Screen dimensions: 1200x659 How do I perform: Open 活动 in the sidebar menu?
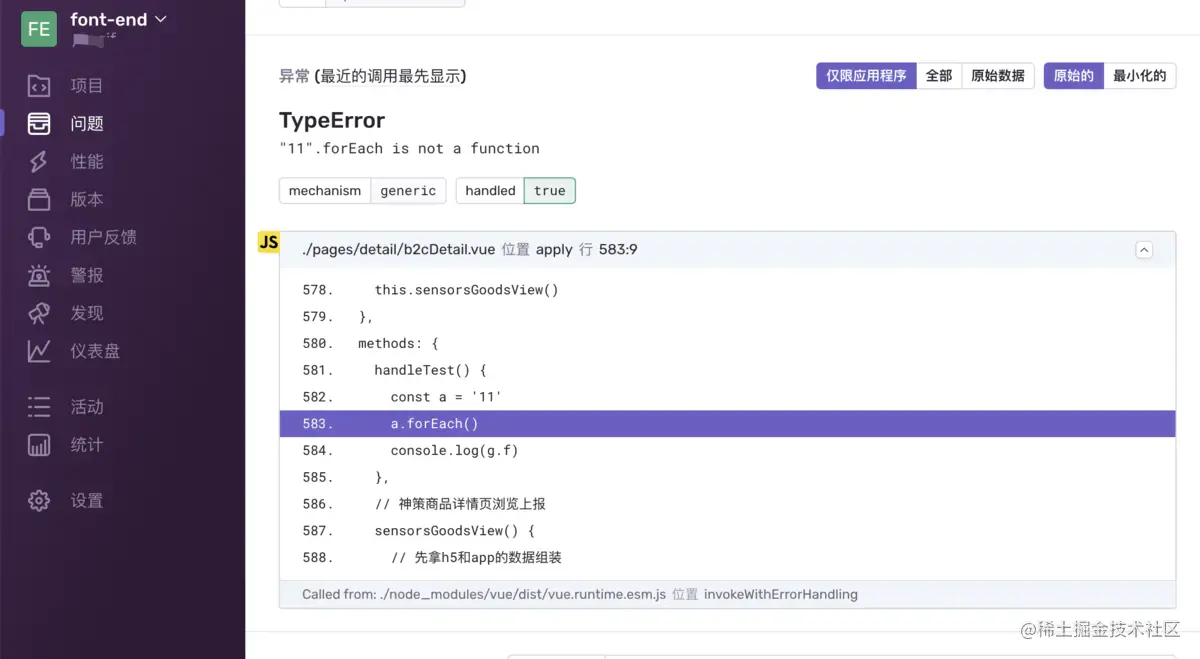click(87, 407)
